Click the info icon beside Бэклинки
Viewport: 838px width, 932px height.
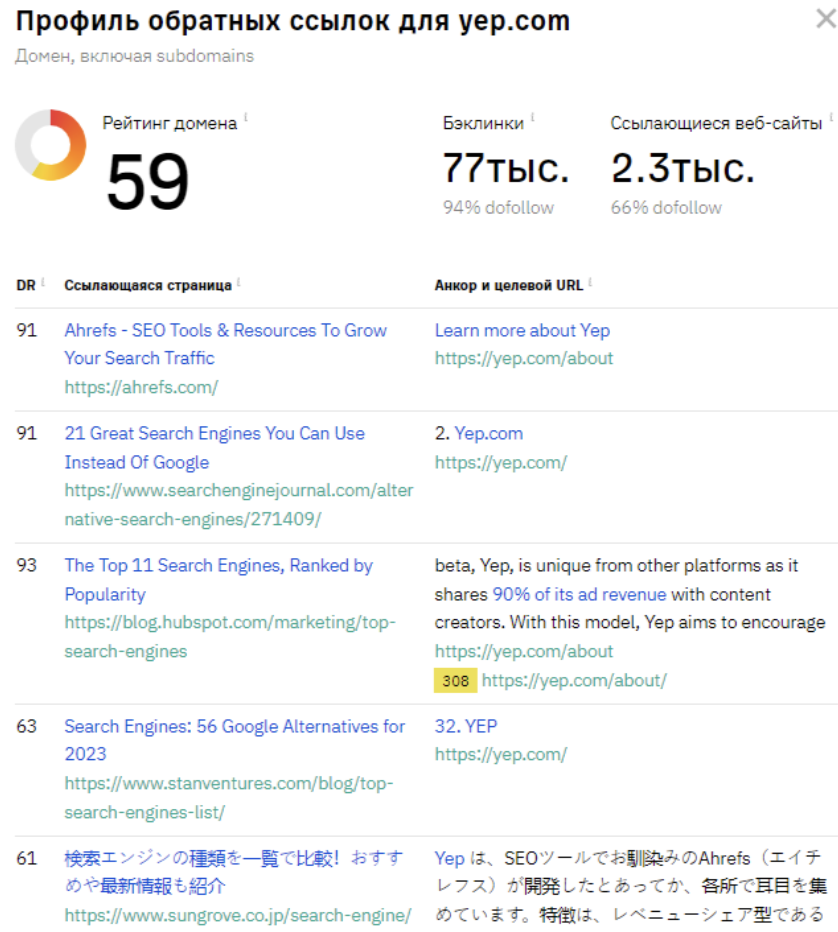tap(533, 117)
